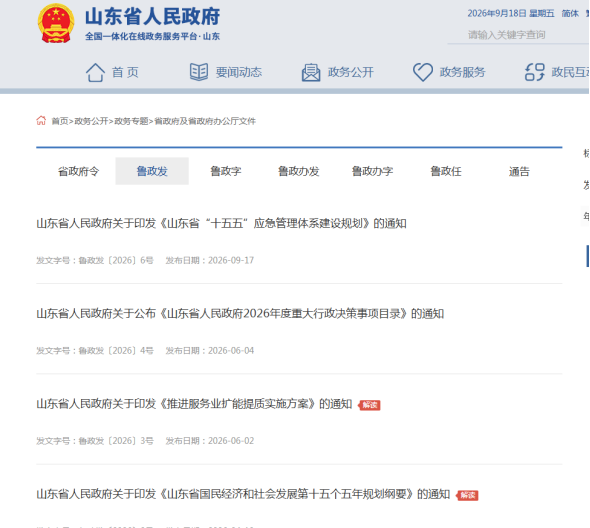
Task: Go to 政务公开 in the breadcrumb
Action: click(x=91, y=121)
